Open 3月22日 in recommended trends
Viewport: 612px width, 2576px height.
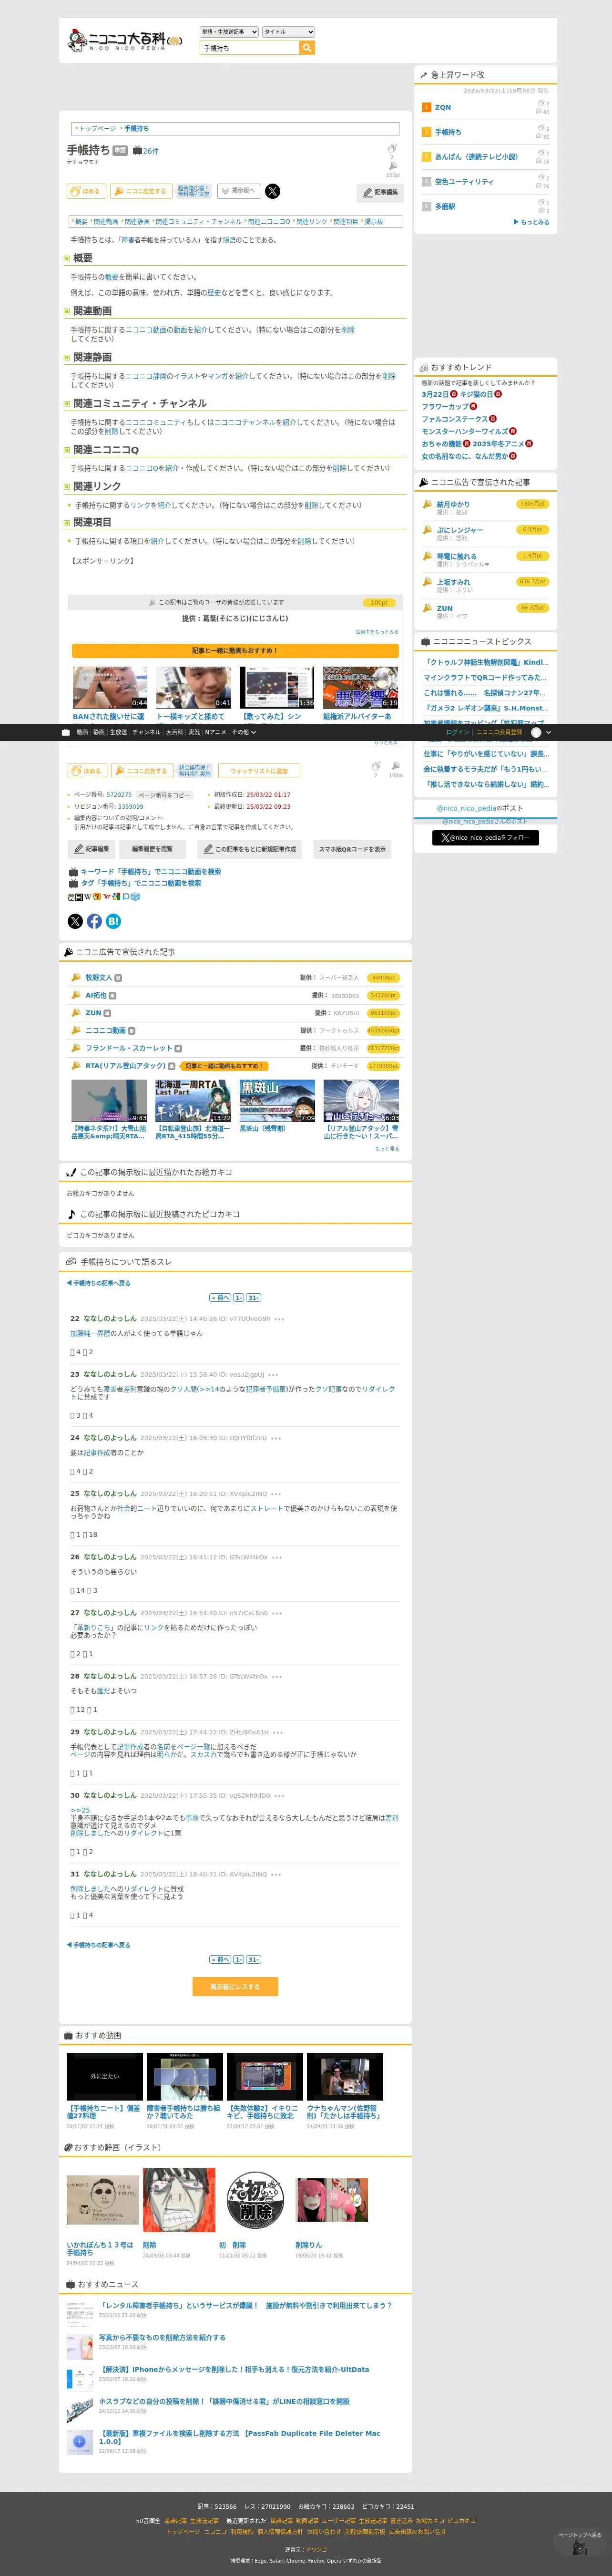point(435,394)
